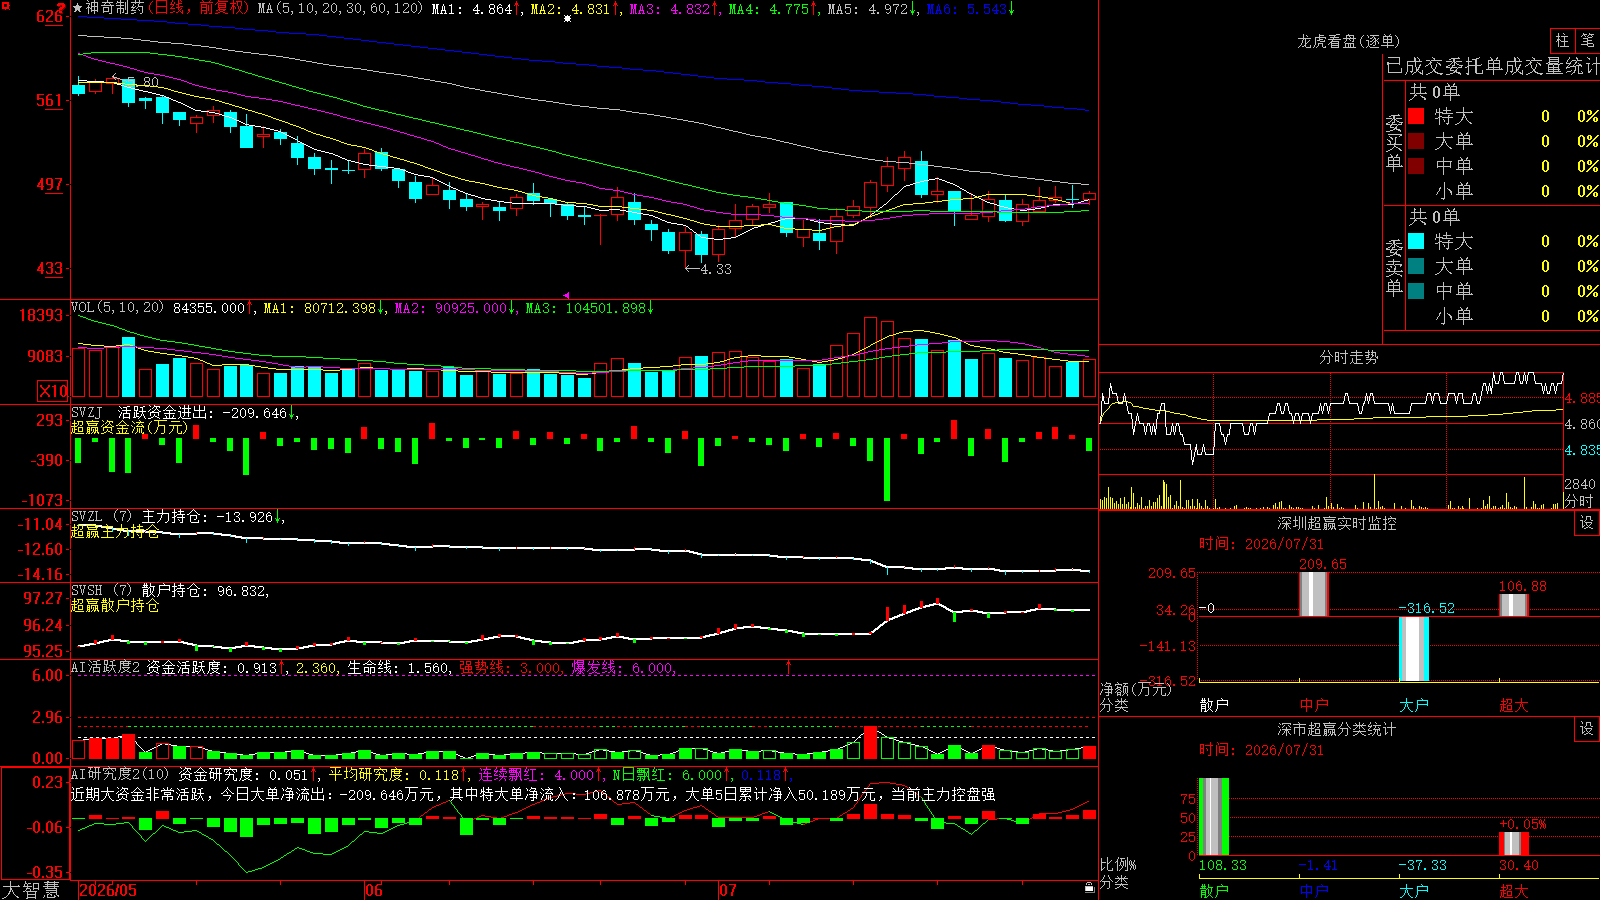Click the green MA4: 4.775 value

pos(773,9)
